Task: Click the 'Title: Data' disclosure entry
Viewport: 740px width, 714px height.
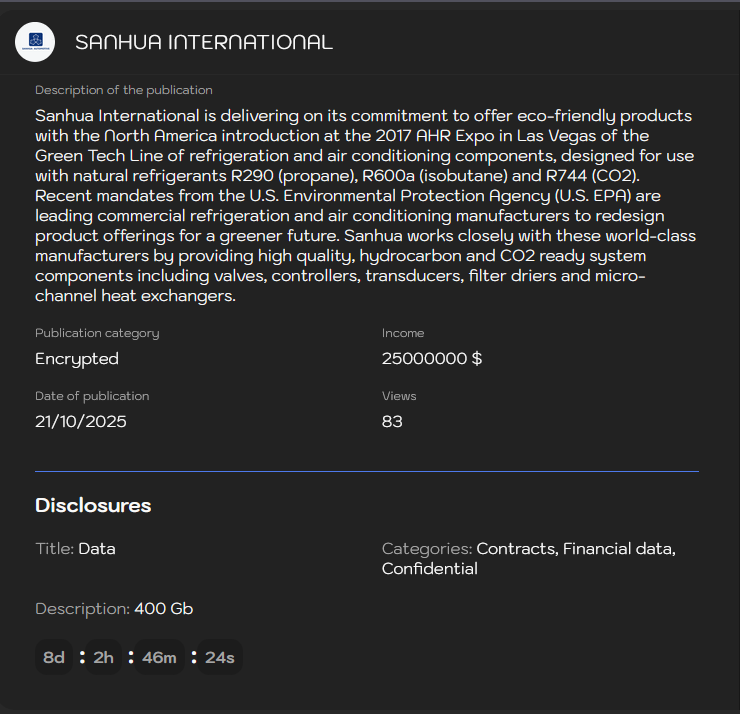Action: point(76,548)
